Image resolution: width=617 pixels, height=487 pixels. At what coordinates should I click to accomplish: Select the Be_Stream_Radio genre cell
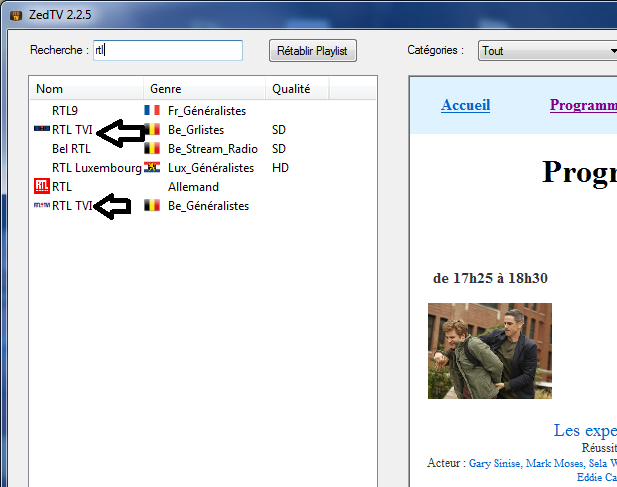213,149
